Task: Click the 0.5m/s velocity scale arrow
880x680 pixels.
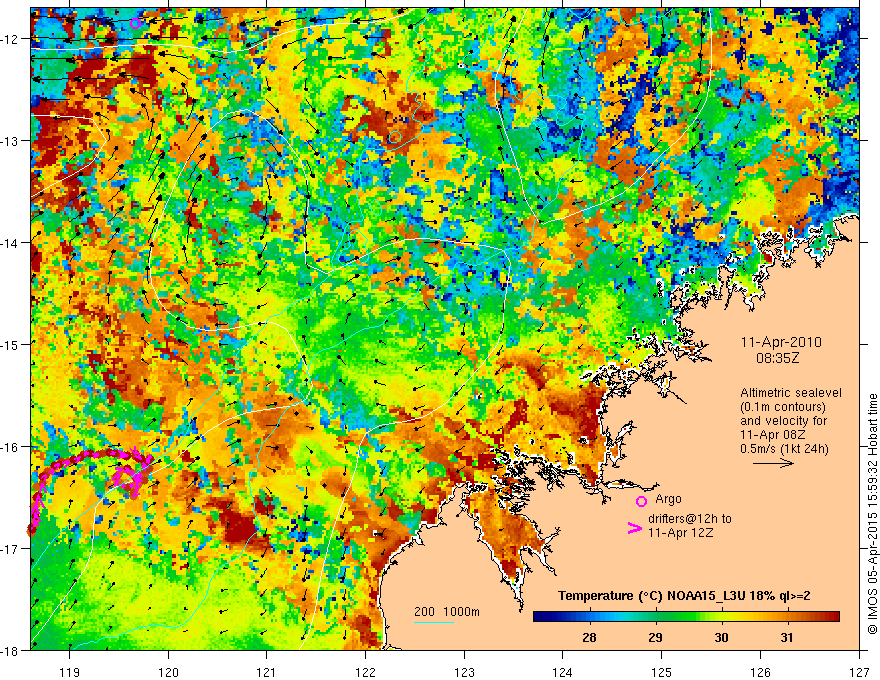Action: (x=773, y=463)
